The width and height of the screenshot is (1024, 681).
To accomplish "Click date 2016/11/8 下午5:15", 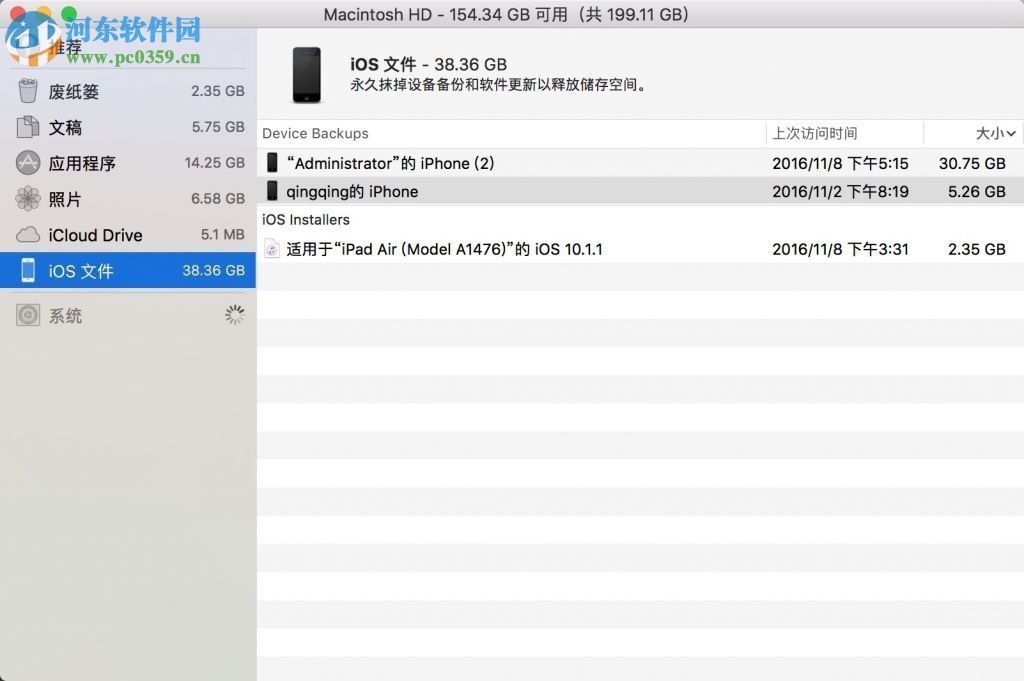I will pos(840,163).
